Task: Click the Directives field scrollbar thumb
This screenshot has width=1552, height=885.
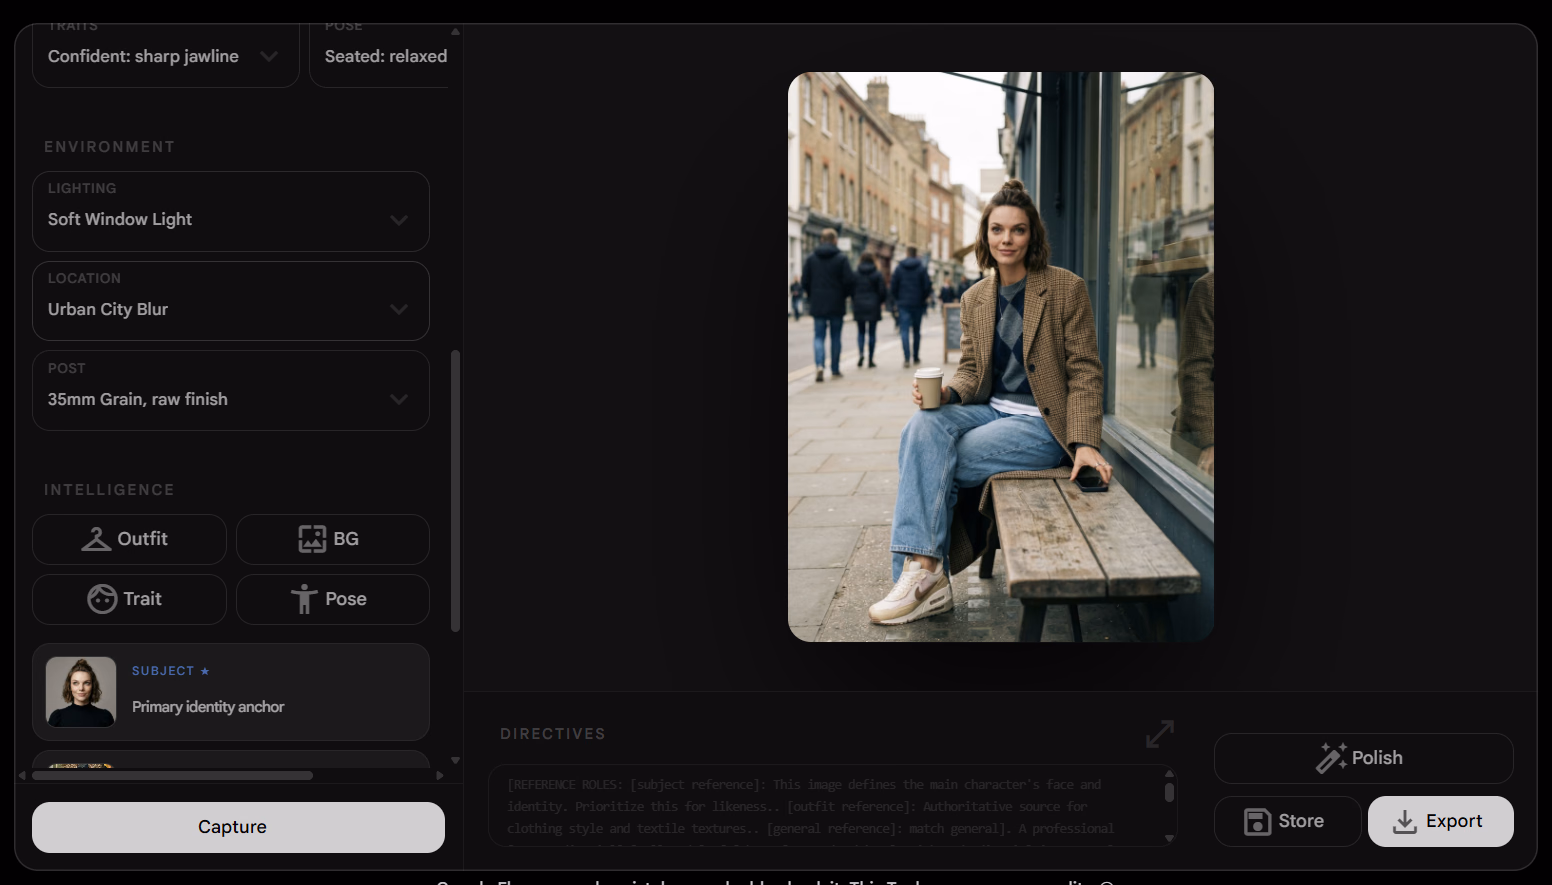Action: tap(1169, 792)
